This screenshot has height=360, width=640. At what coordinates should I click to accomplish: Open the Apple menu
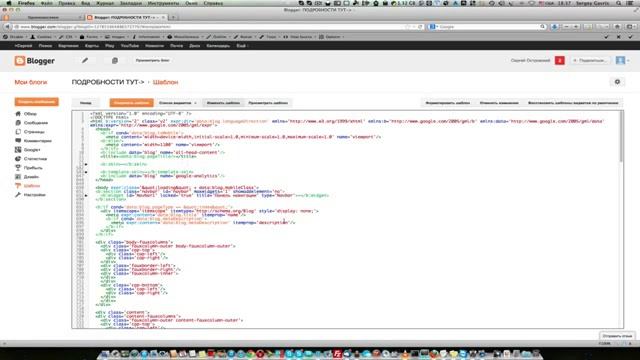pyautogui.click(x=9, y=3)
